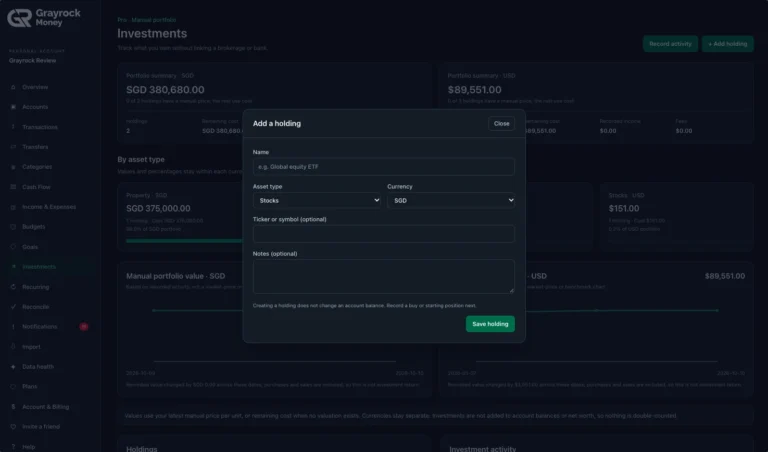Click the Reconcile checkmark icon
768x452 pixels.
(x=13, y=307)
